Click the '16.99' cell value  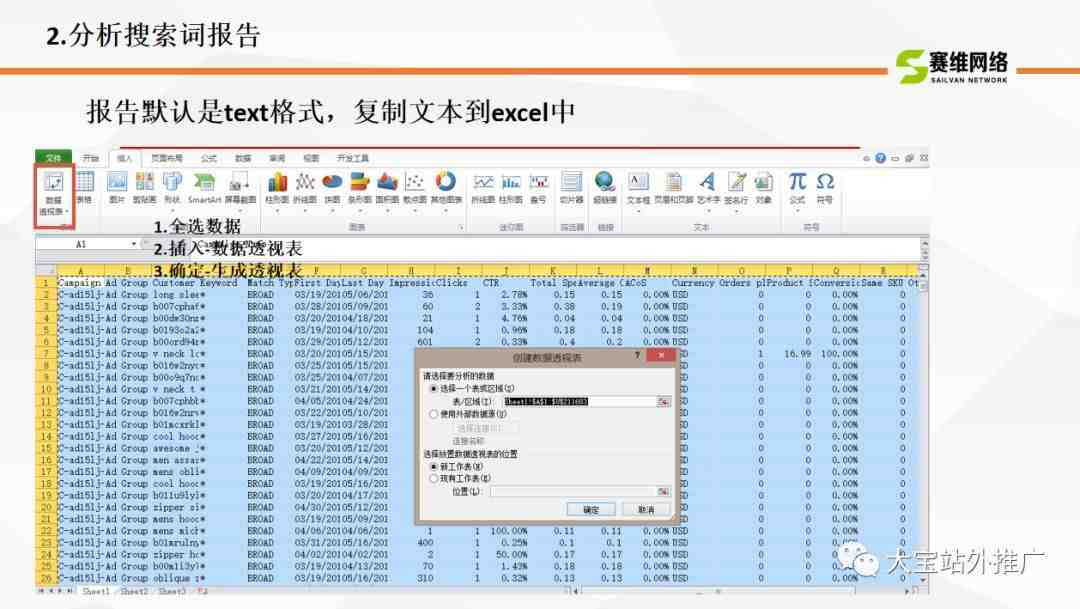tap(797, 353)
